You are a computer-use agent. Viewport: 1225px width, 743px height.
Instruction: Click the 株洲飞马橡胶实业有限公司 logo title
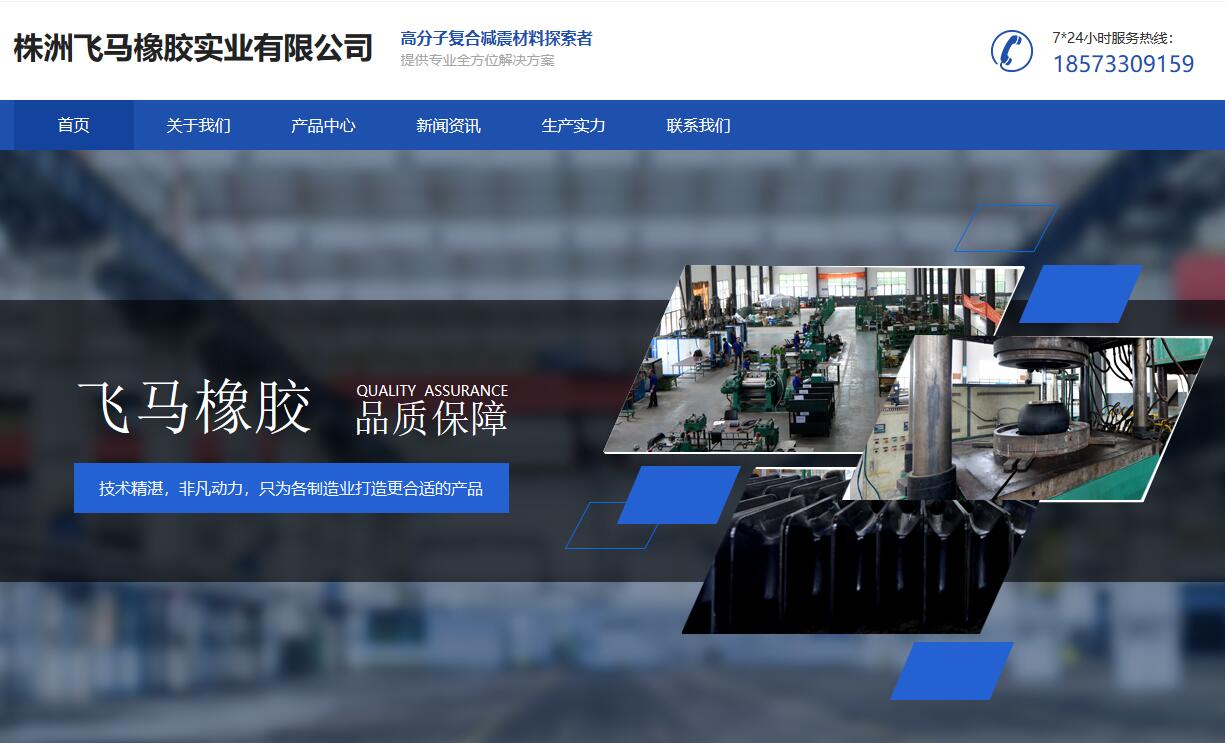193,48
